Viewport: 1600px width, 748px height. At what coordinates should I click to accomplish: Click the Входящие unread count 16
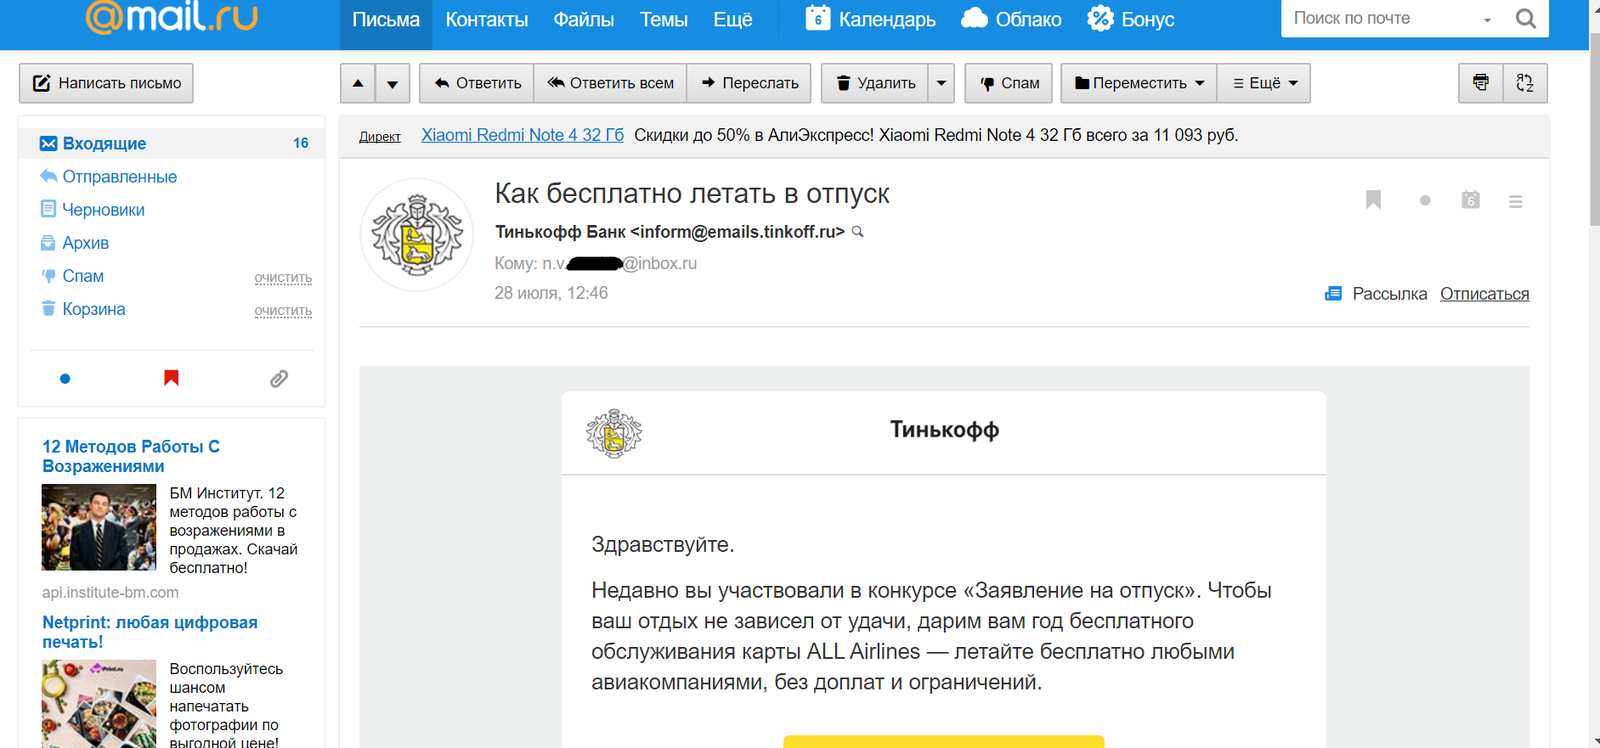pos(301,143)
